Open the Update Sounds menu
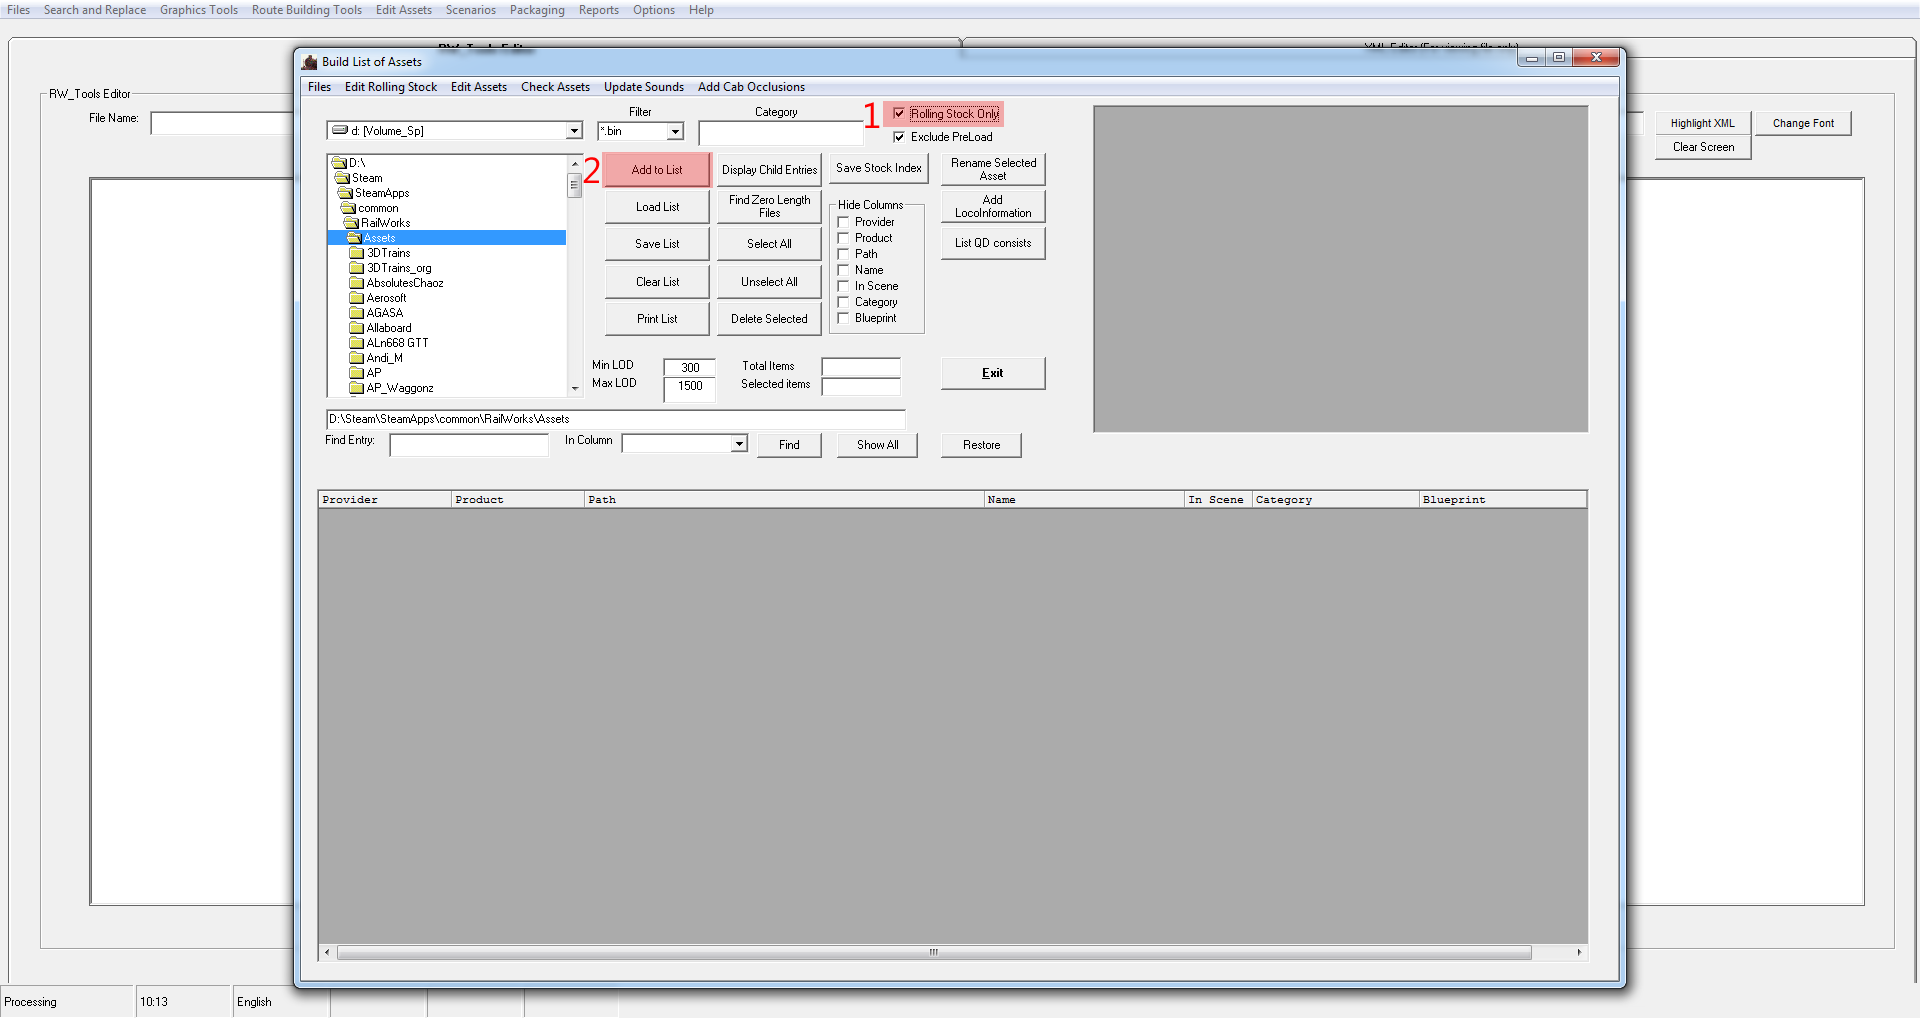 pos(644,87)
